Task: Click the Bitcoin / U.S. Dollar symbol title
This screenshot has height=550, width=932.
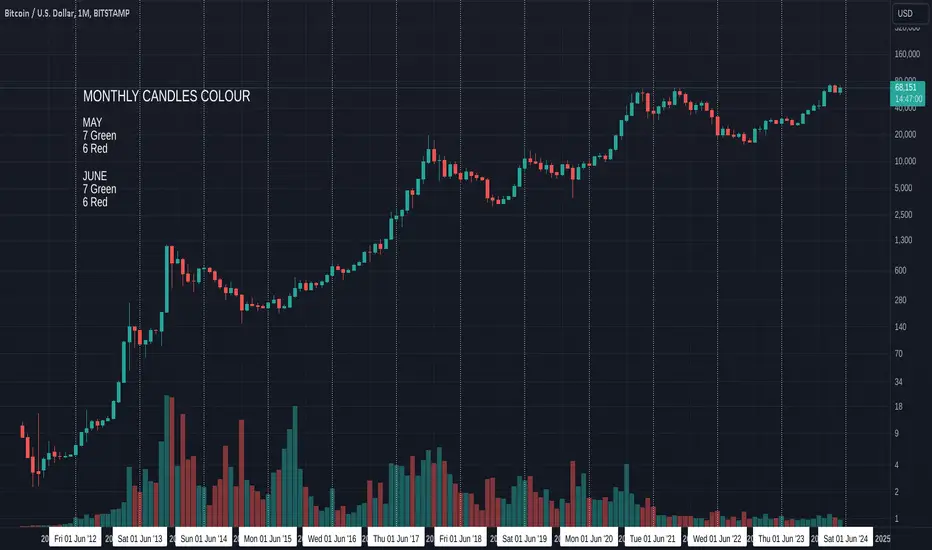Action: coord(67,13)
